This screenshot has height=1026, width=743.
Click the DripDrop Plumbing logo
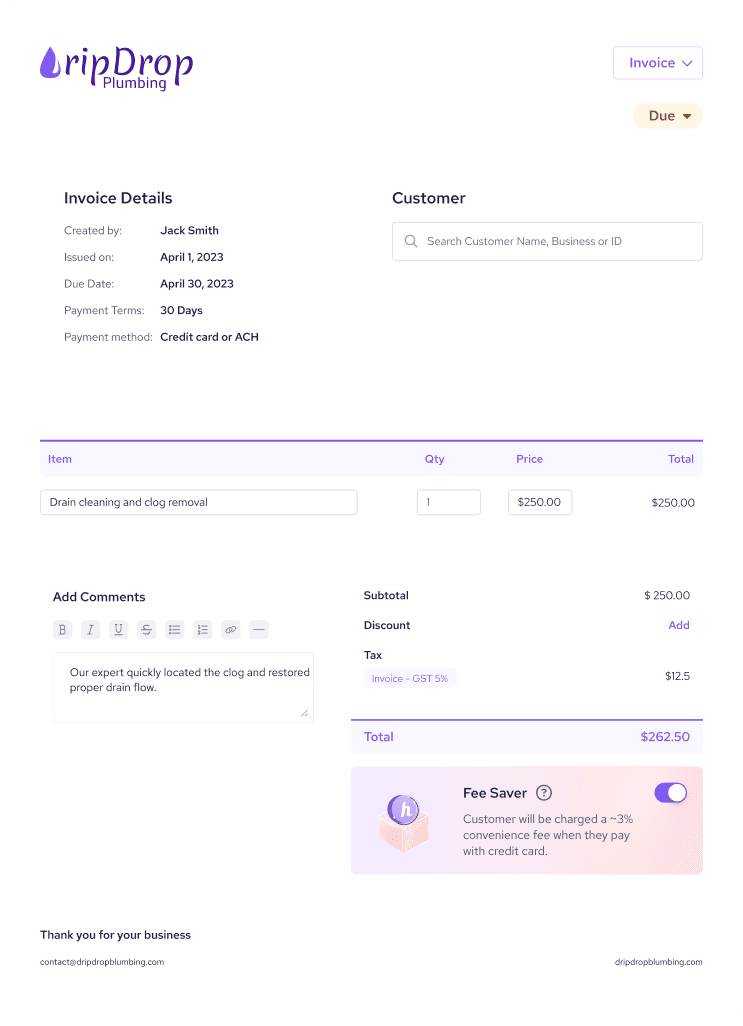pyautogui.click(x=116, y=67)
